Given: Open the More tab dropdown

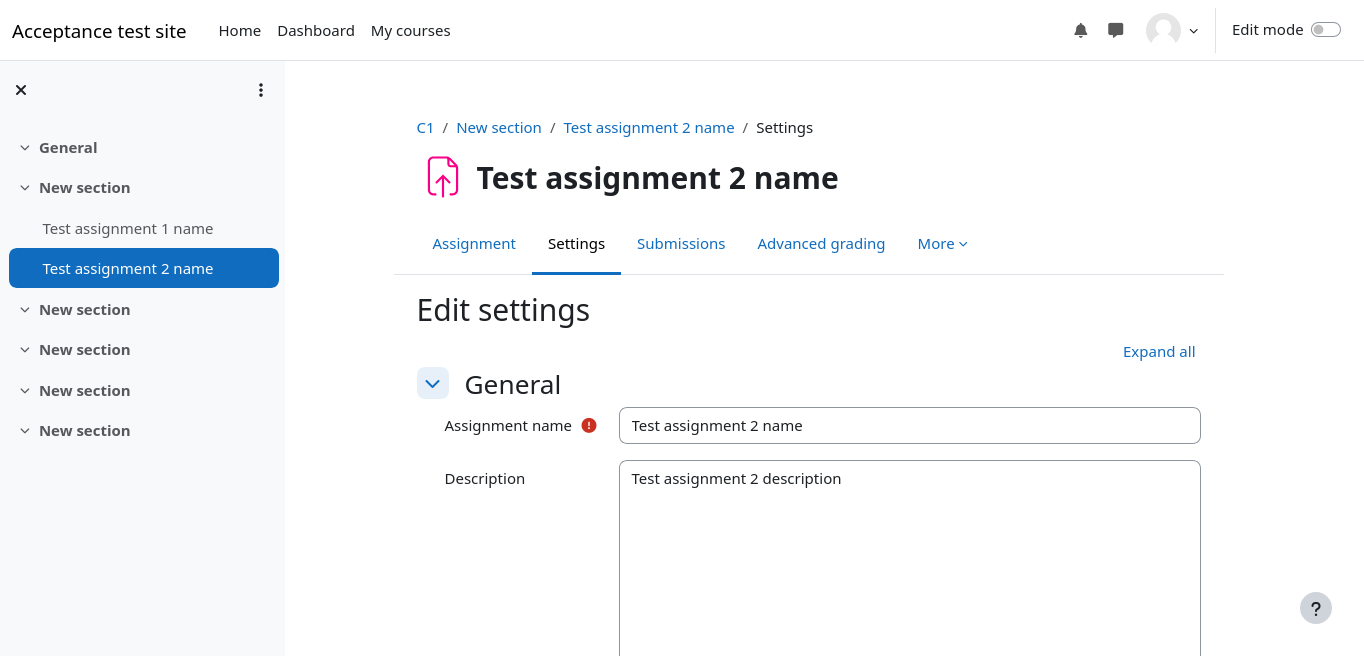Looking at the screenshot, I should [x=942, y=244].
